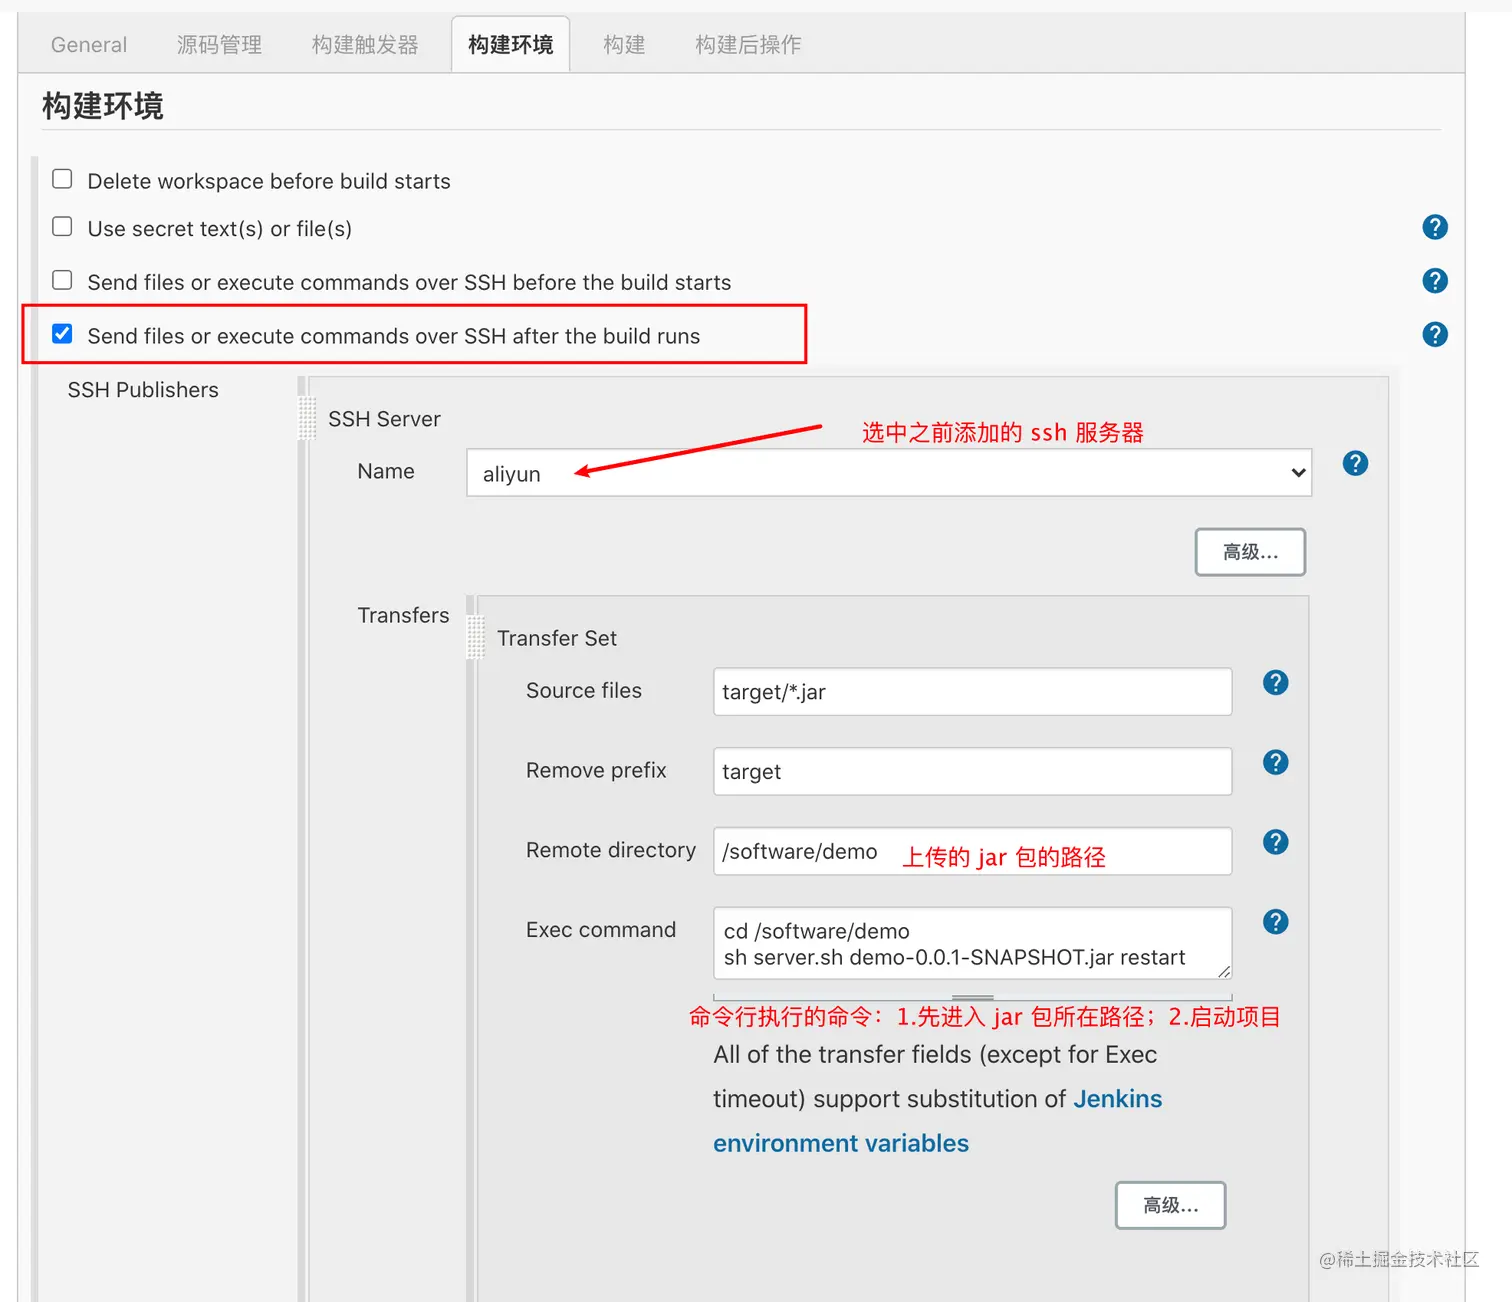Open help for SSH before the build starts
This screenshot has height=1302, width=1512.
click(x=1434, y=281)
